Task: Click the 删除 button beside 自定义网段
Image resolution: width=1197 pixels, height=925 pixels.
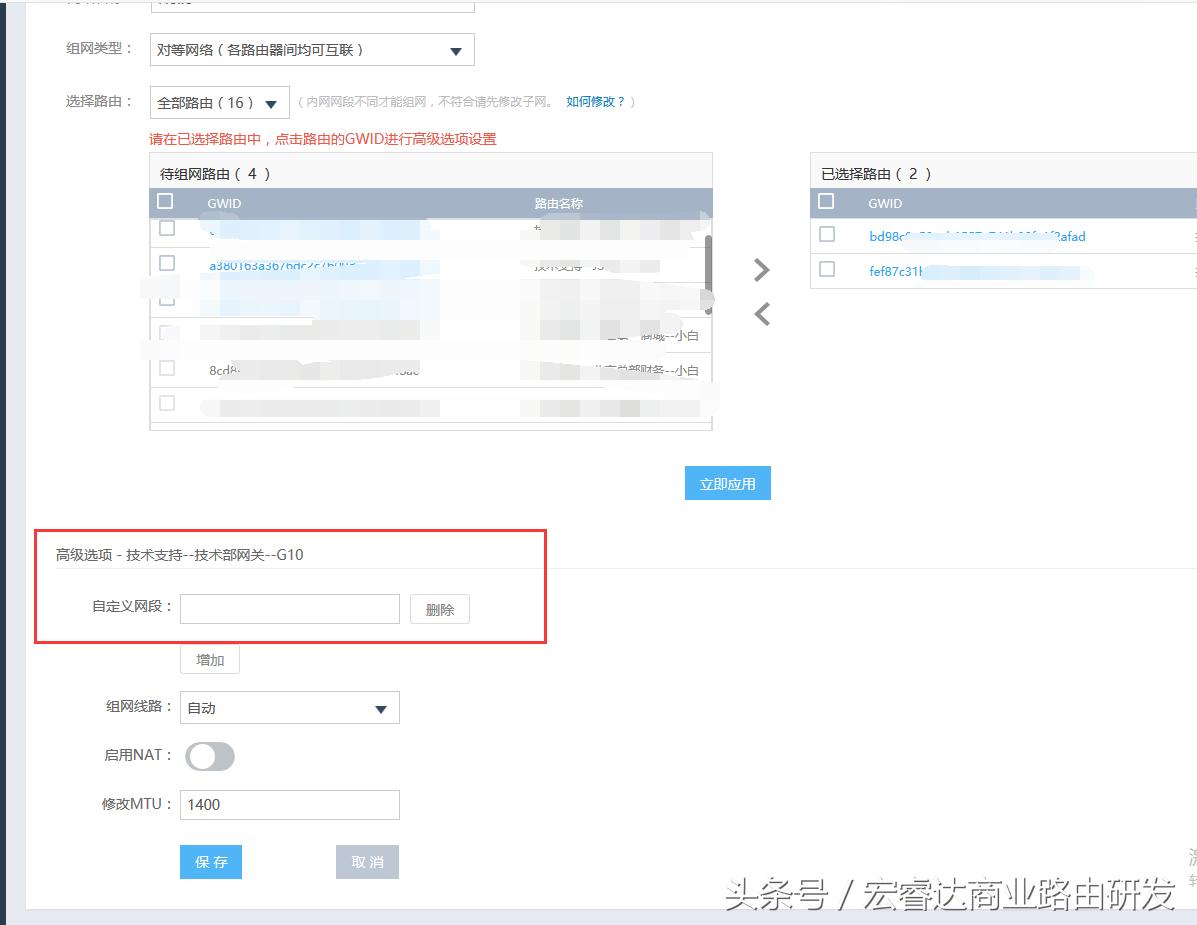Action: point(439,608)
